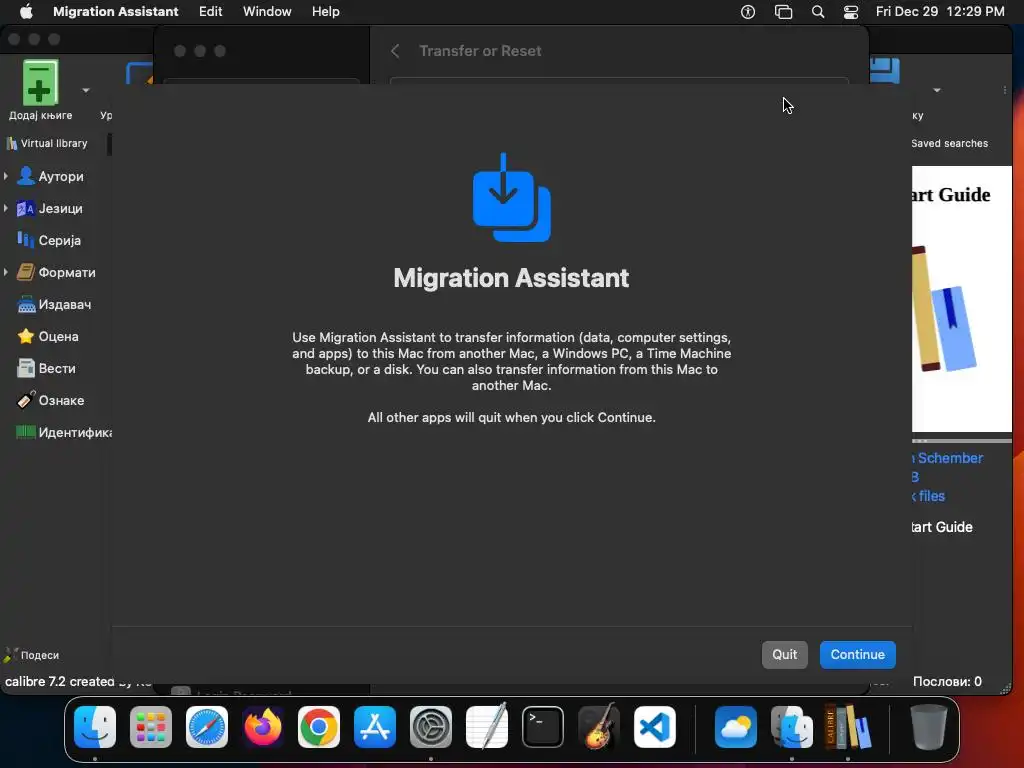Image resolution: width=1024 pixels, height=768 pixels.
Task: Open Control Center in menu bar
Action: (x=850, y=12)
